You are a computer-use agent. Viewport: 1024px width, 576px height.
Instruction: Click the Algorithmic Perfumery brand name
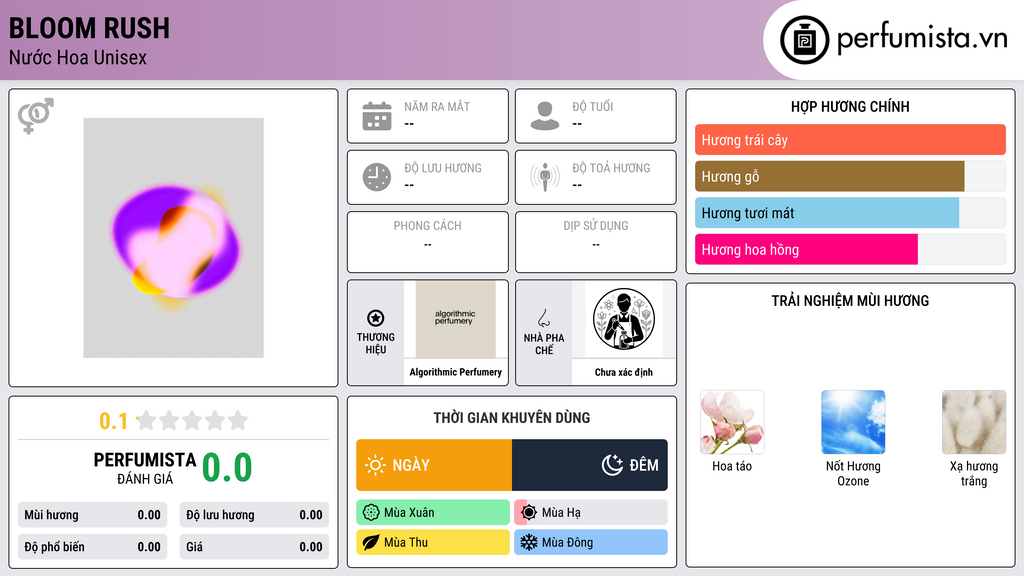[456, 372]
